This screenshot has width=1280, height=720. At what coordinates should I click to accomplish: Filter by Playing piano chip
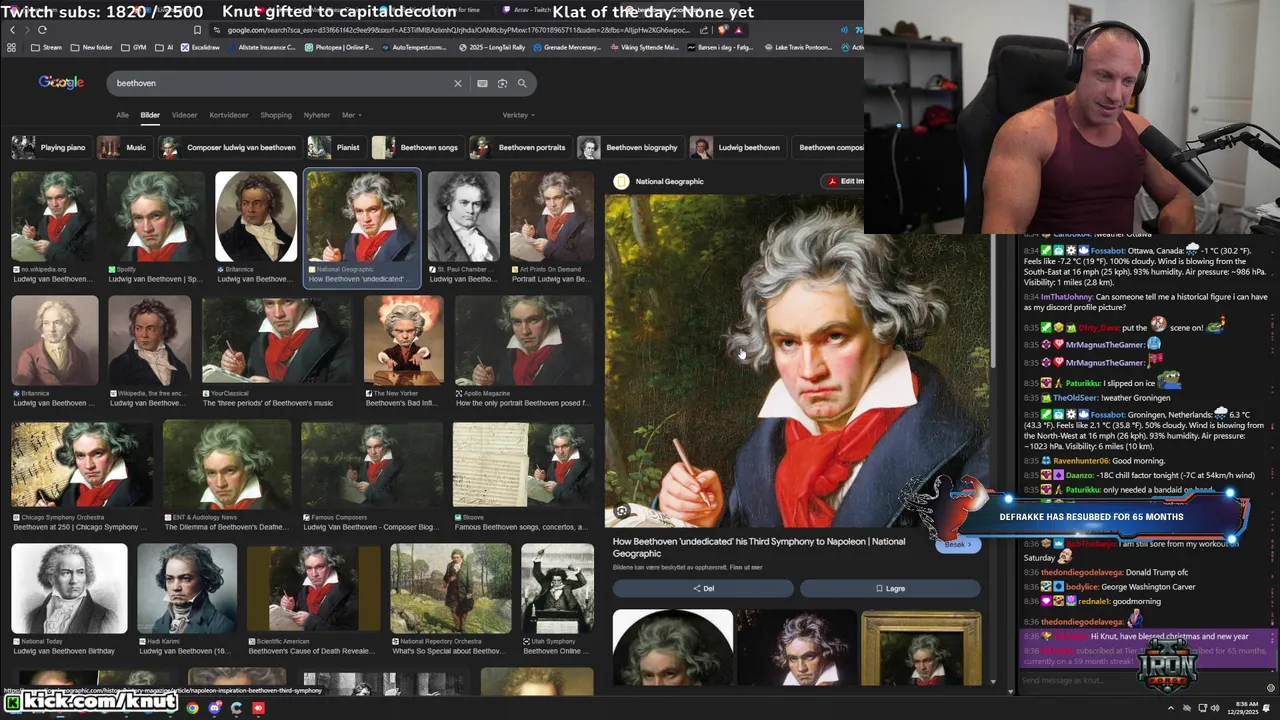click(x=50, y=147)
